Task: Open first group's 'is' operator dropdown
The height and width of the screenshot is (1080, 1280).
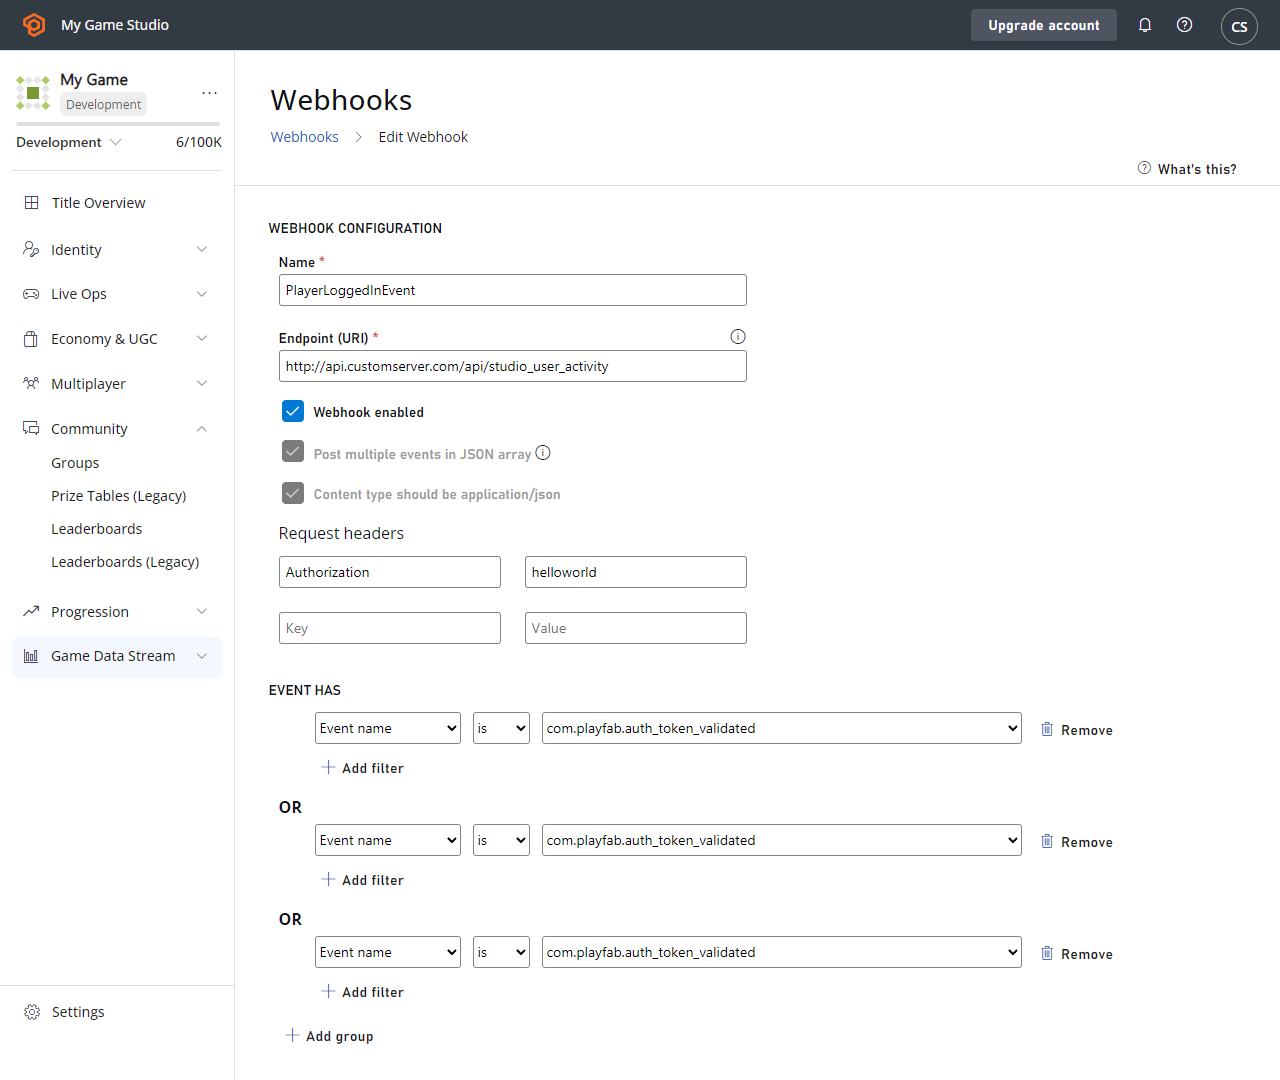Action: point(501,728)
